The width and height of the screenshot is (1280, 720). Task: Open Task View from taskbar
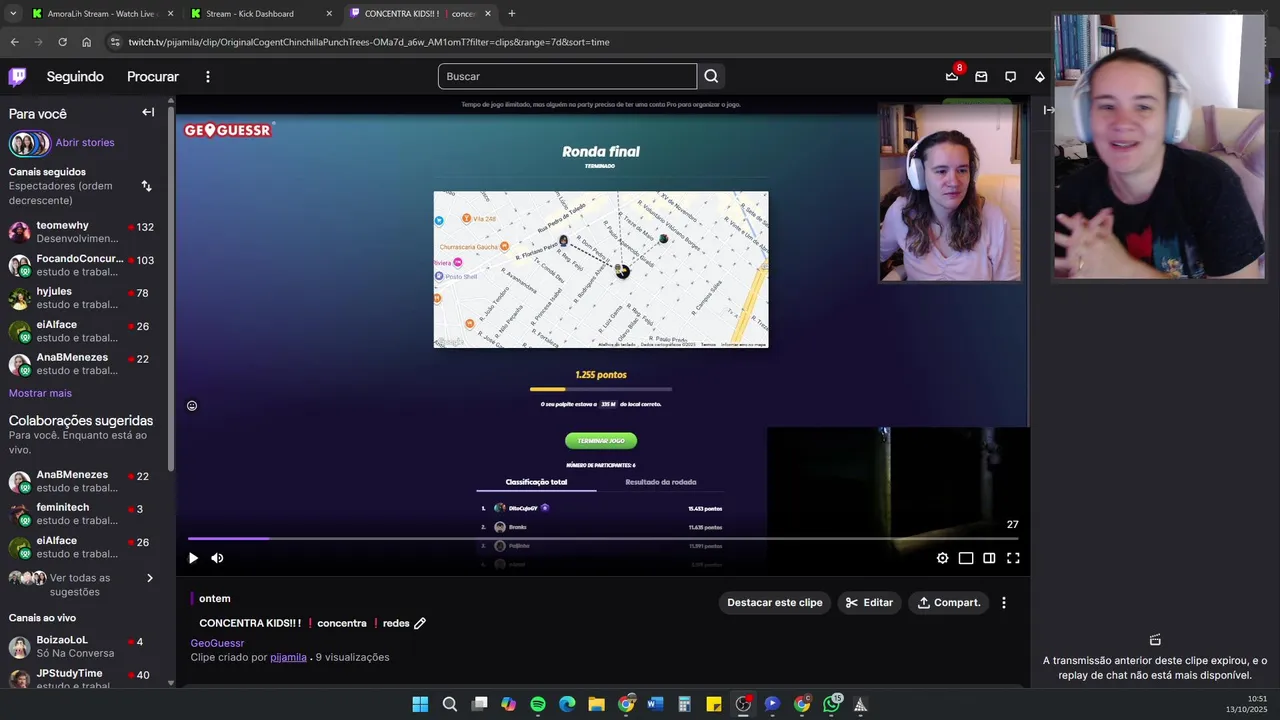click(479, 704)
